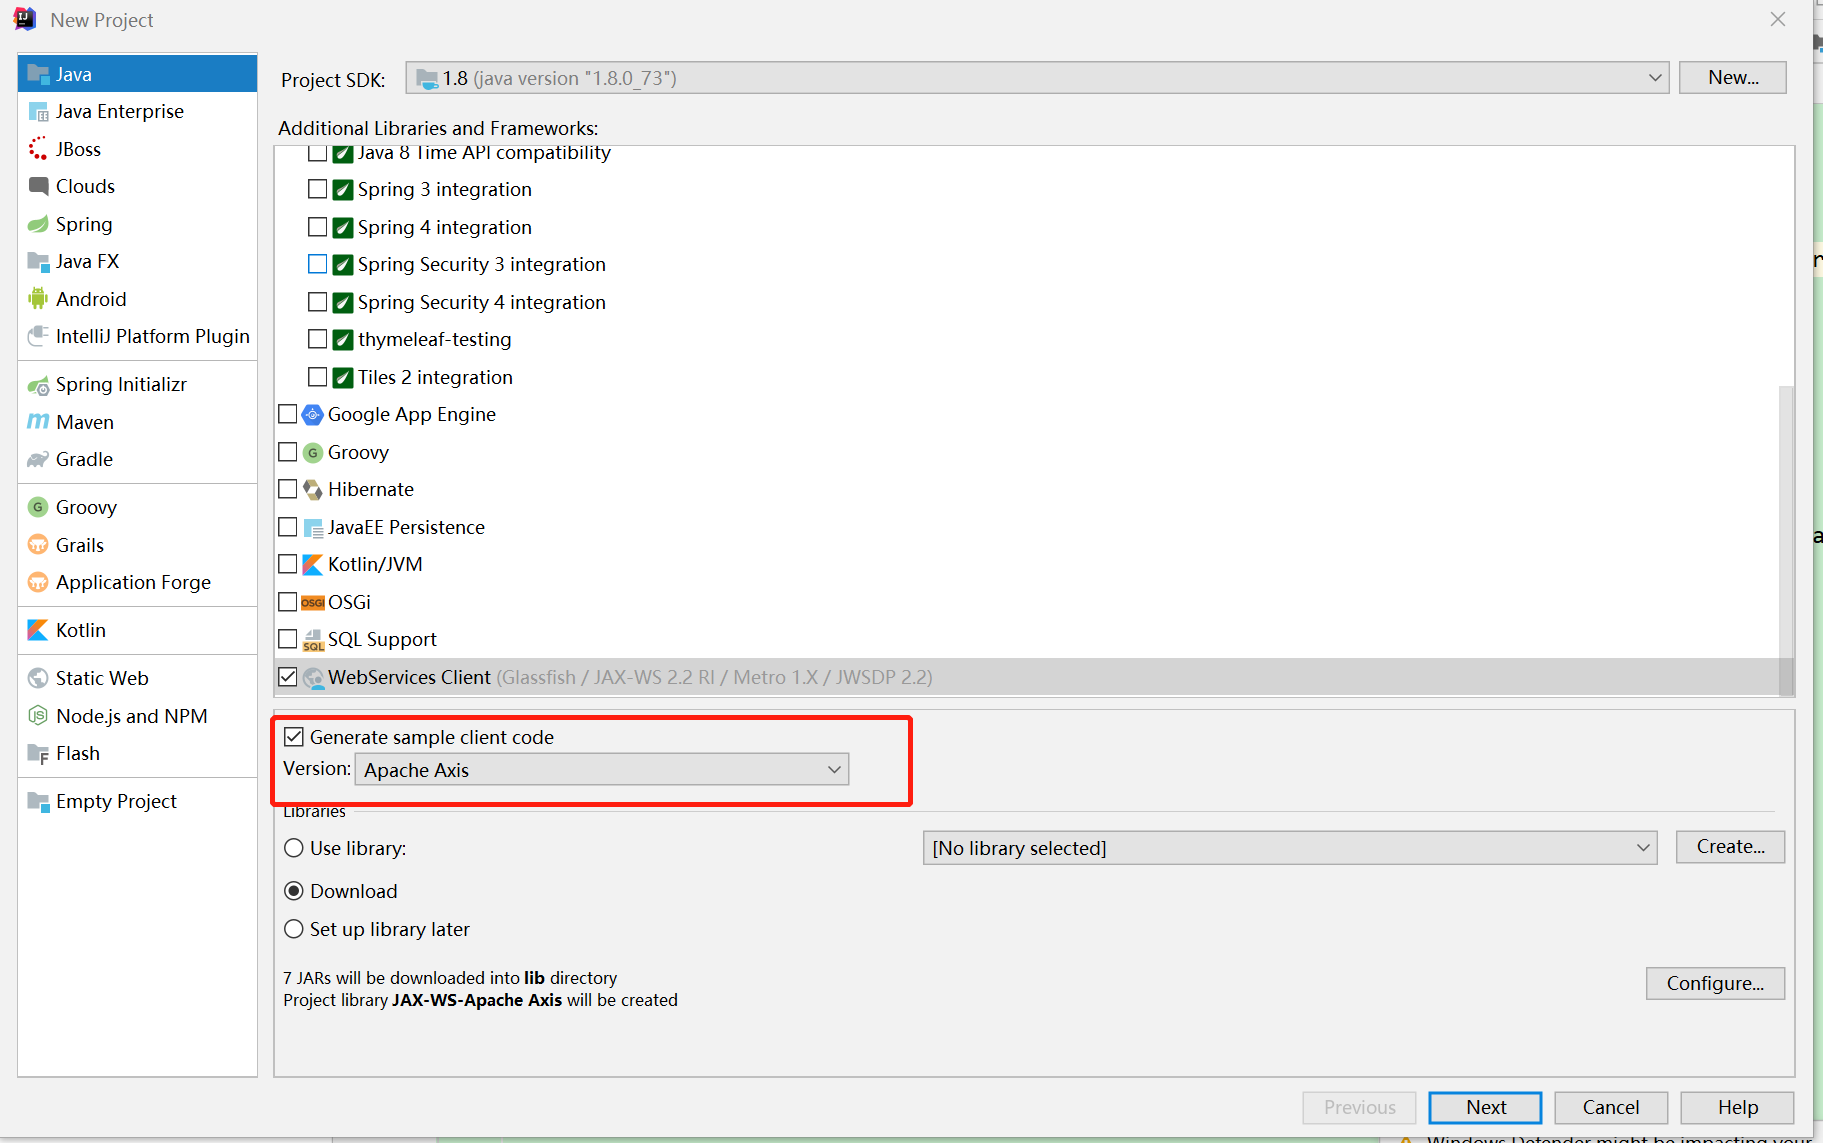Click the Google App Engine framework icon
1823x1143 pixels.
tap(313, 414)
